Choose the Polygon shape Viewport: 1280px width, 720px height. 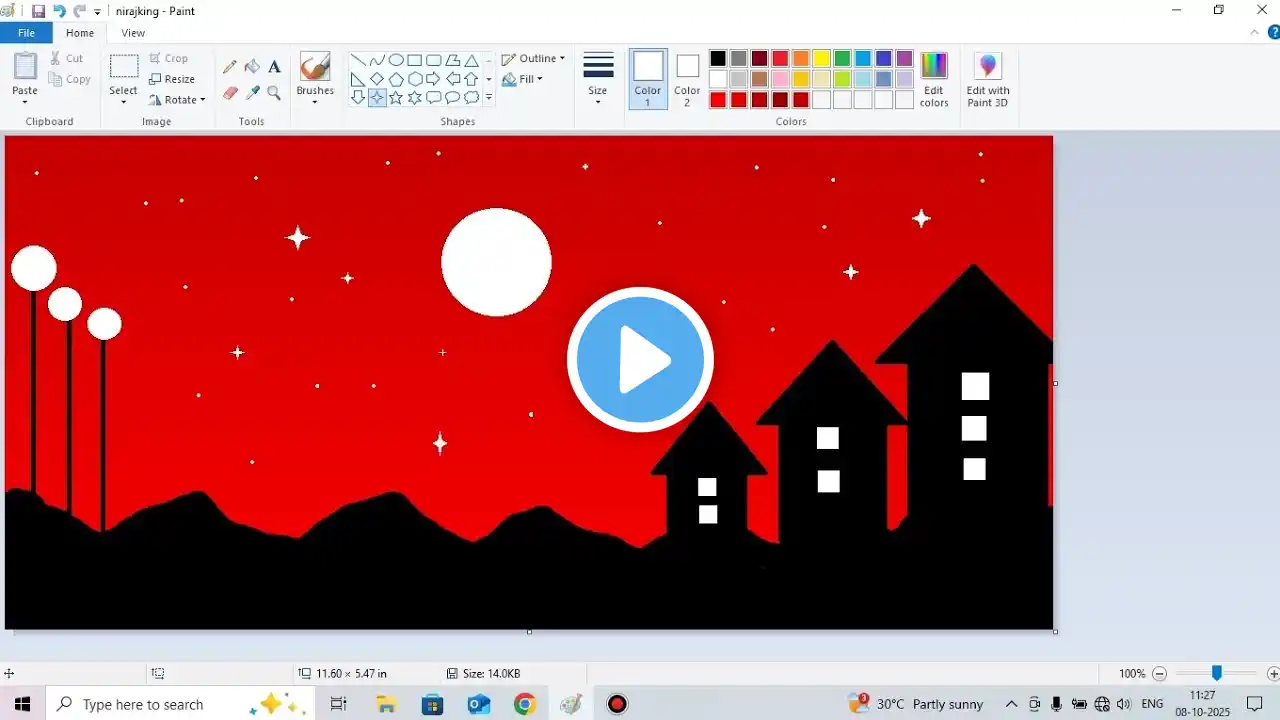click(x=453, y=60)
